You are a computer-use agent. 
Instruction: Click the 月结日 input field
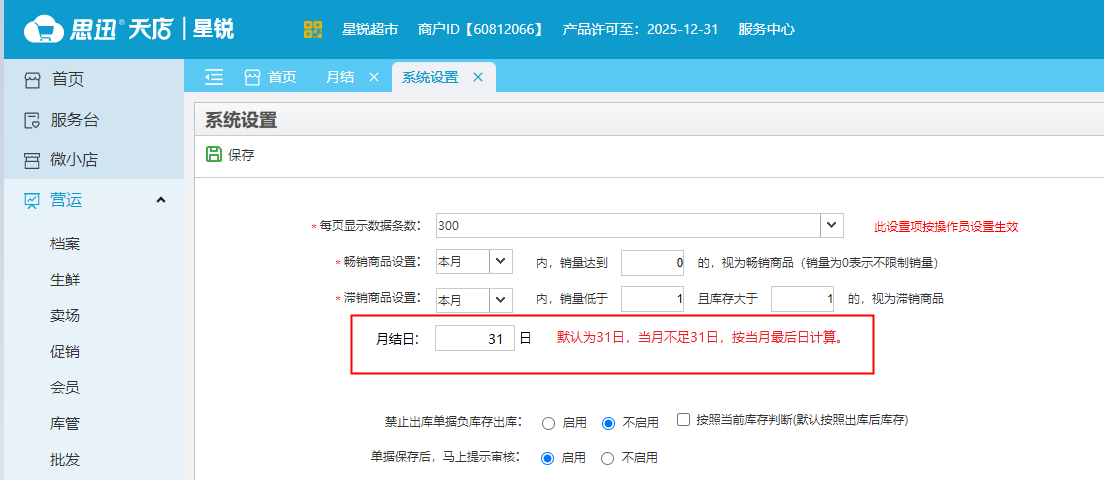(475, 338)
